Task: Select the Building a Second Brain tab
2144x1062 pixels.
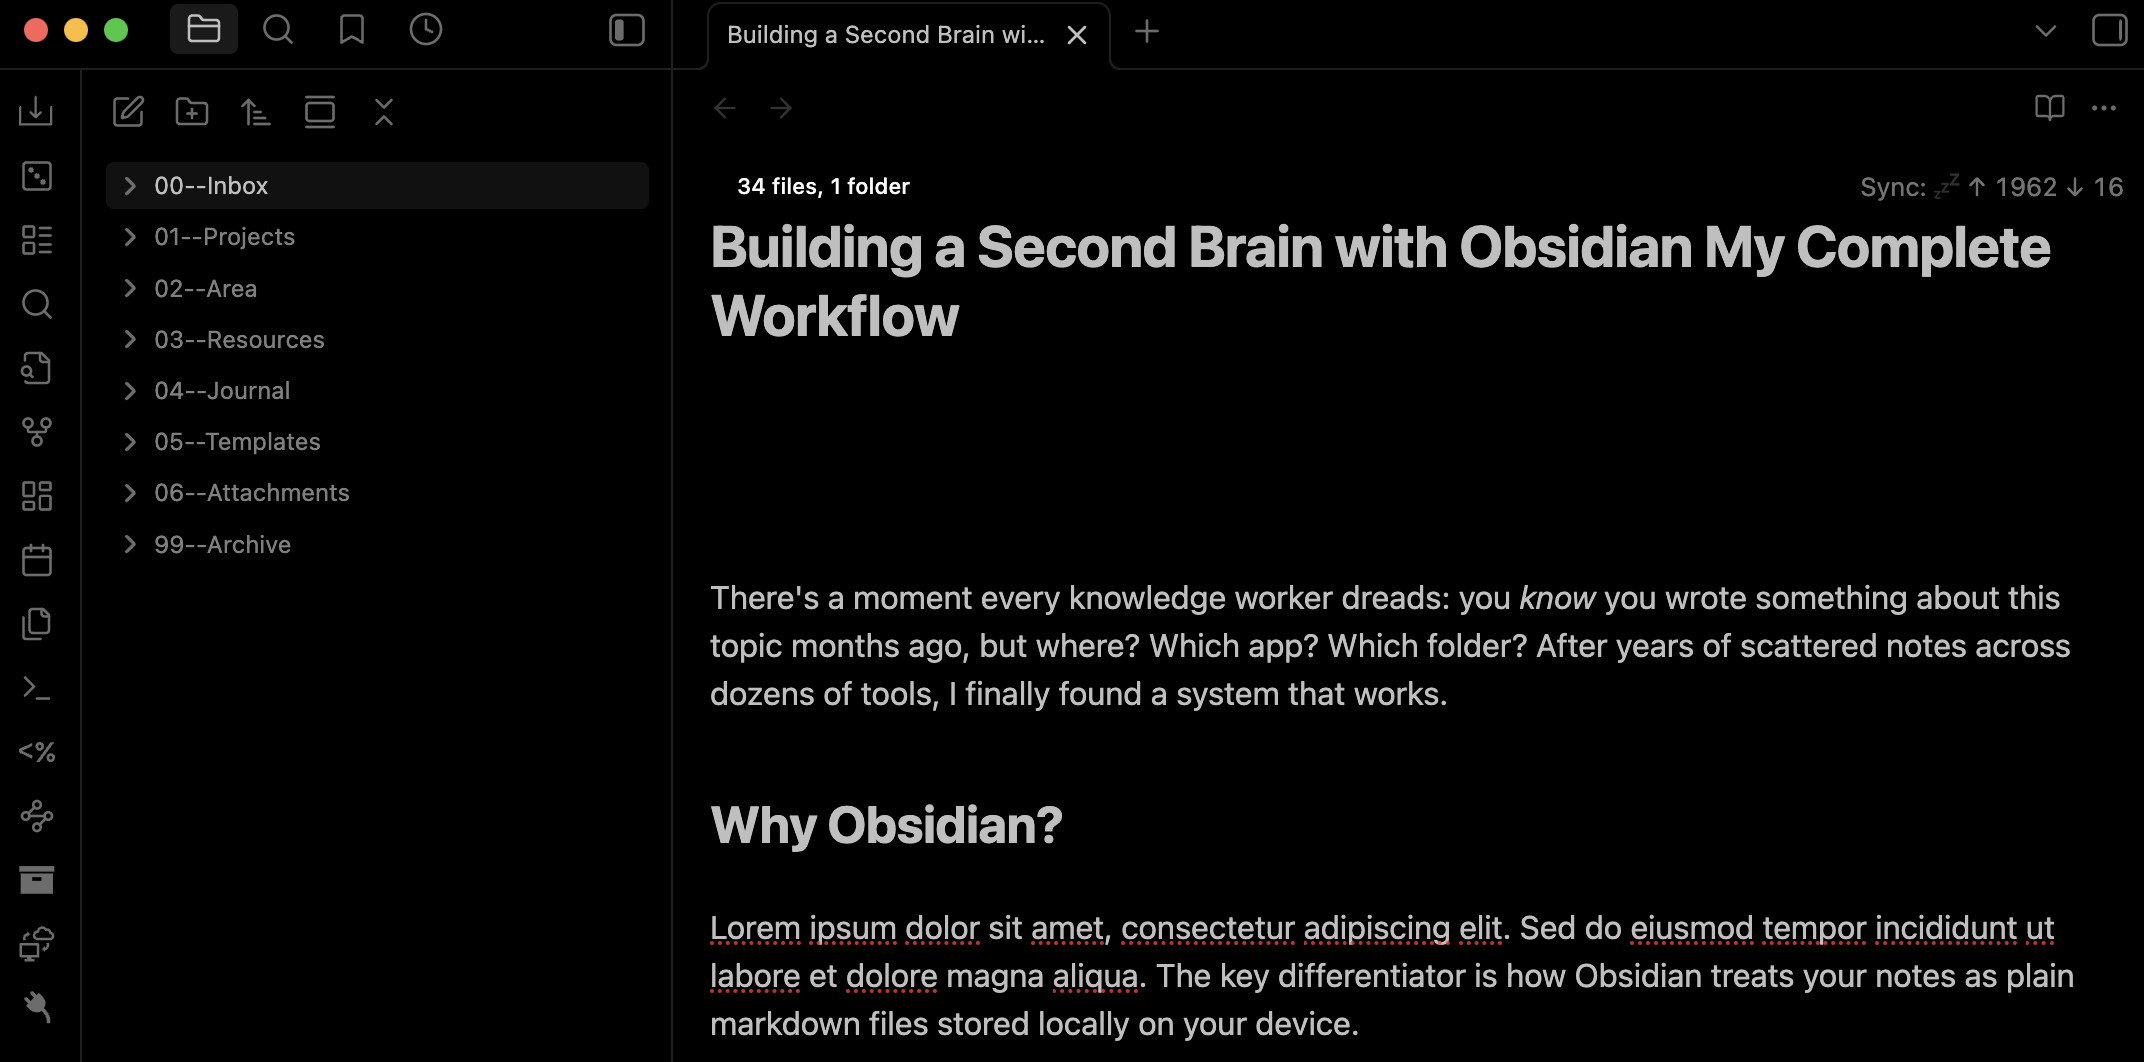Action: [885, 35]
